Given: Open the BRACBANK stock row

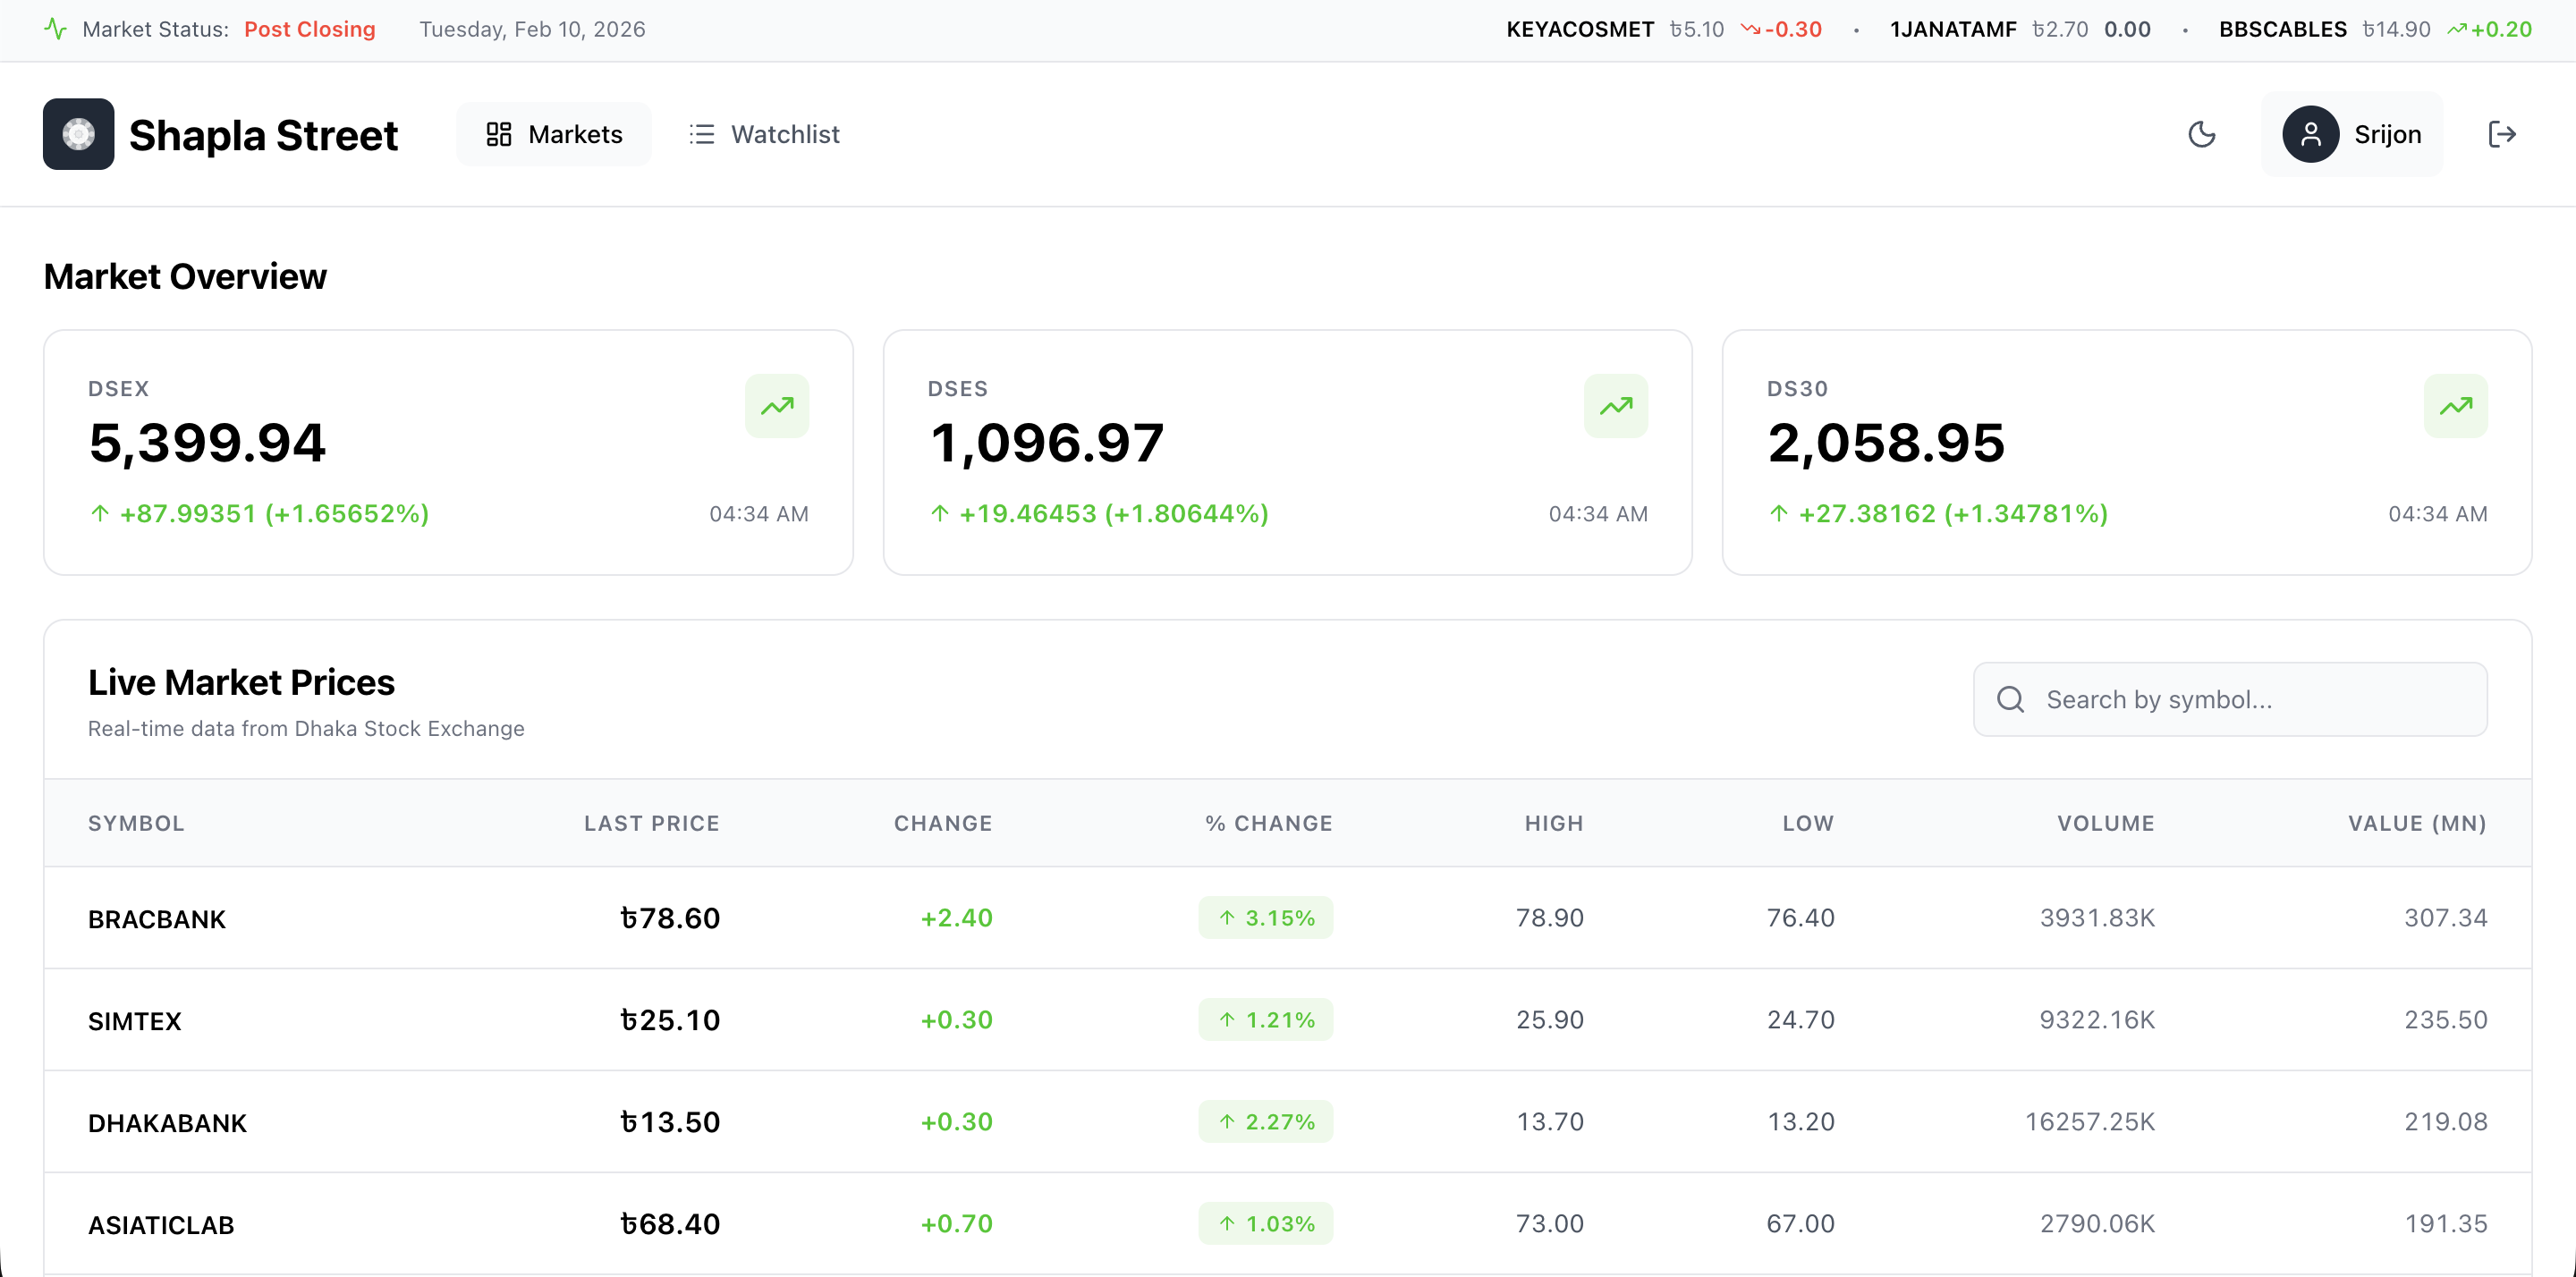Looking at the screenshot, I should 157,919.
